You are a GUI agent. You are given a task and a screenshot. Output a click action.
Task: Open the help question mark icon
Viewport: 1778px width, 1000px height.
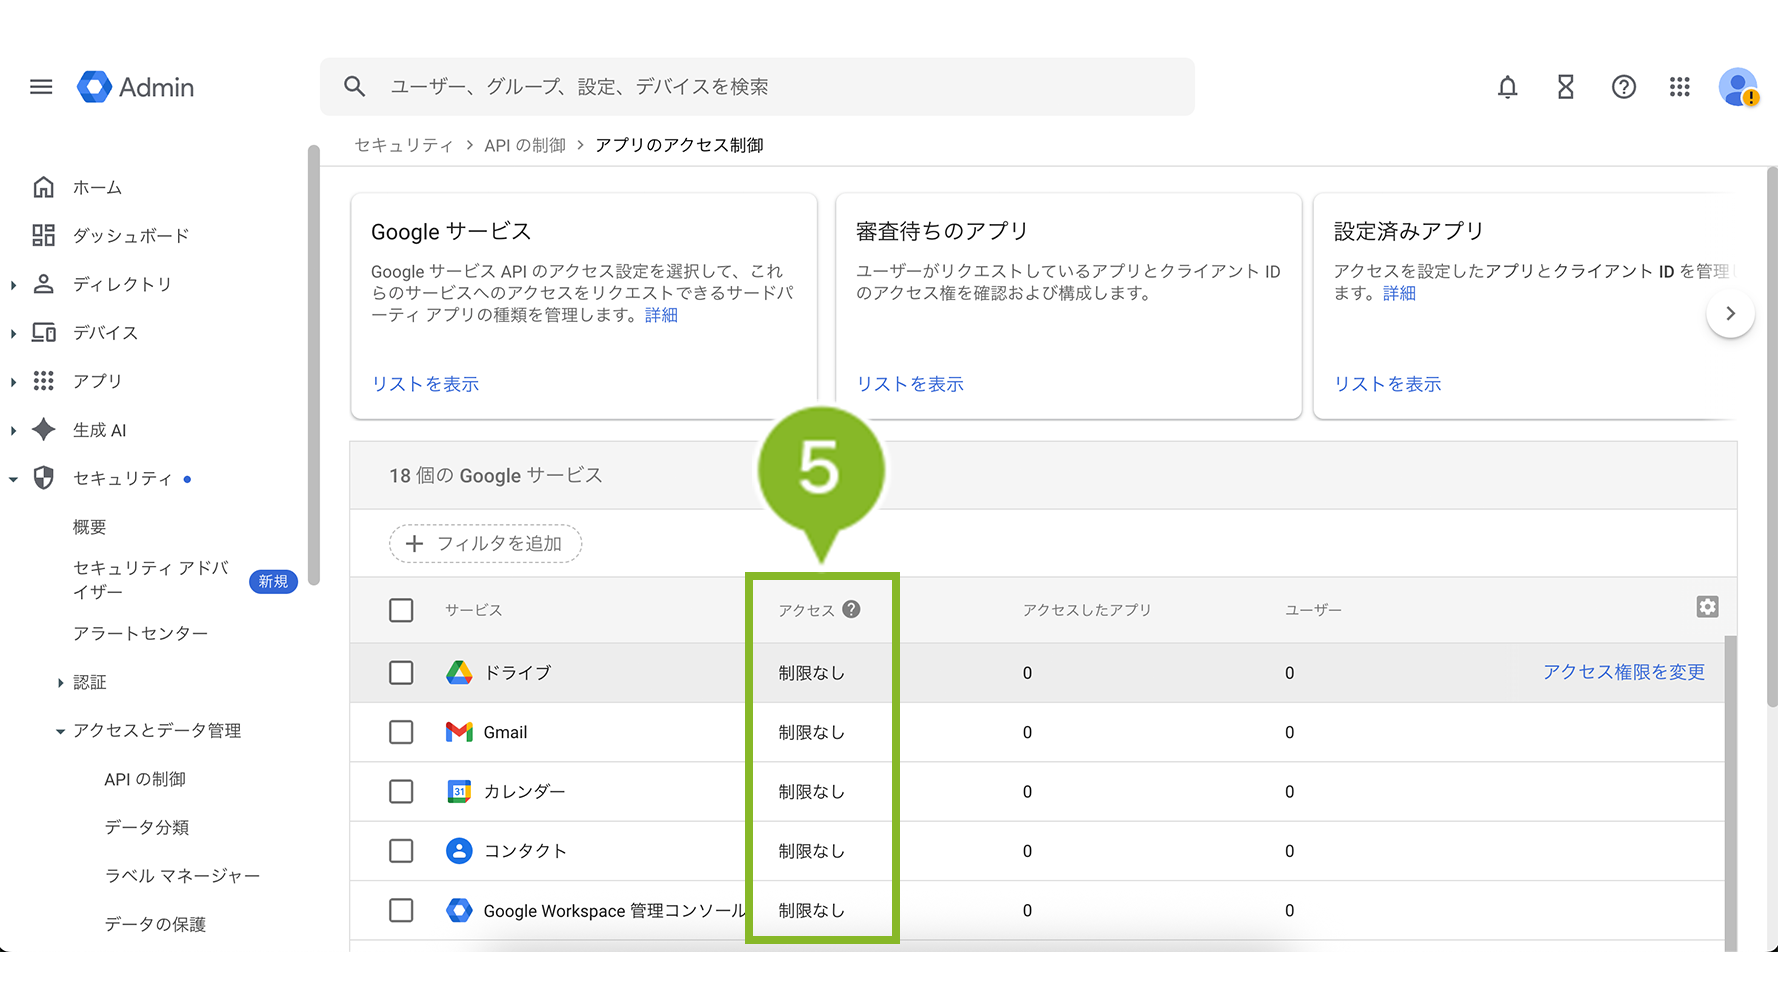pyautogui.click(x=1623, y=87)
